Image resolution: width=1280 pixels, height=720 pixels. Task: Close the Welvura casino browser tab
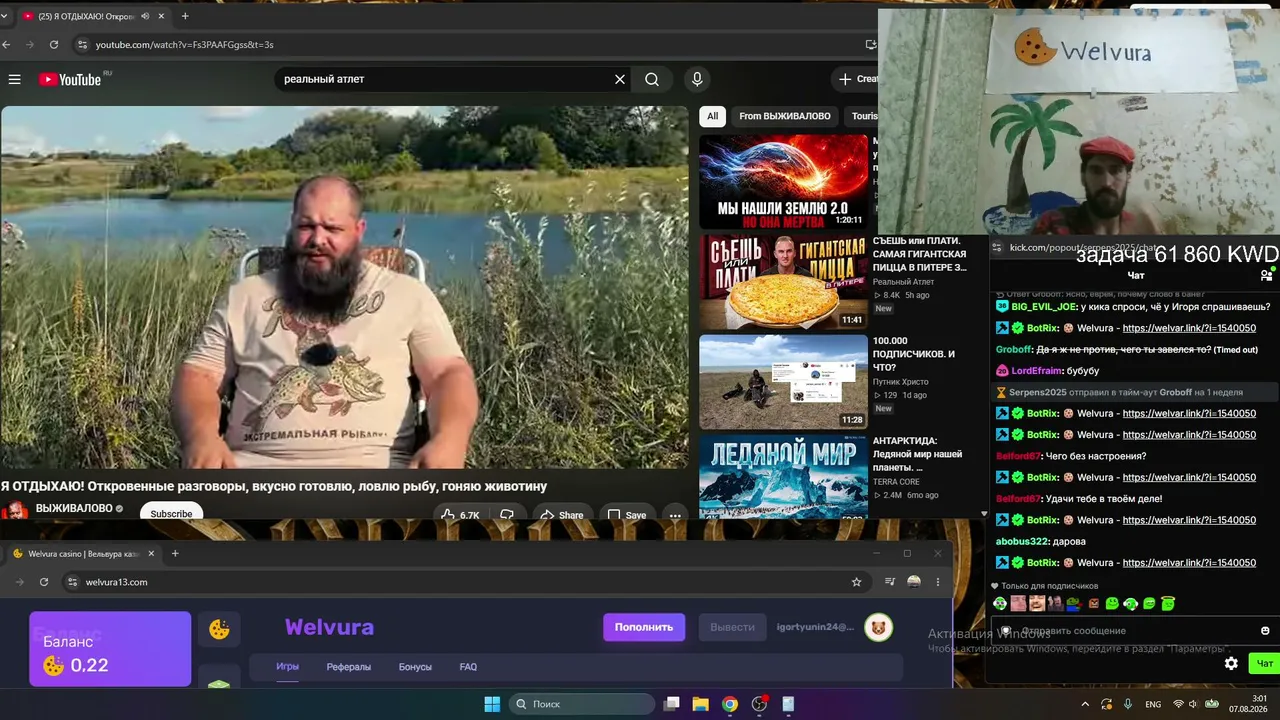[x=152, y=553]
